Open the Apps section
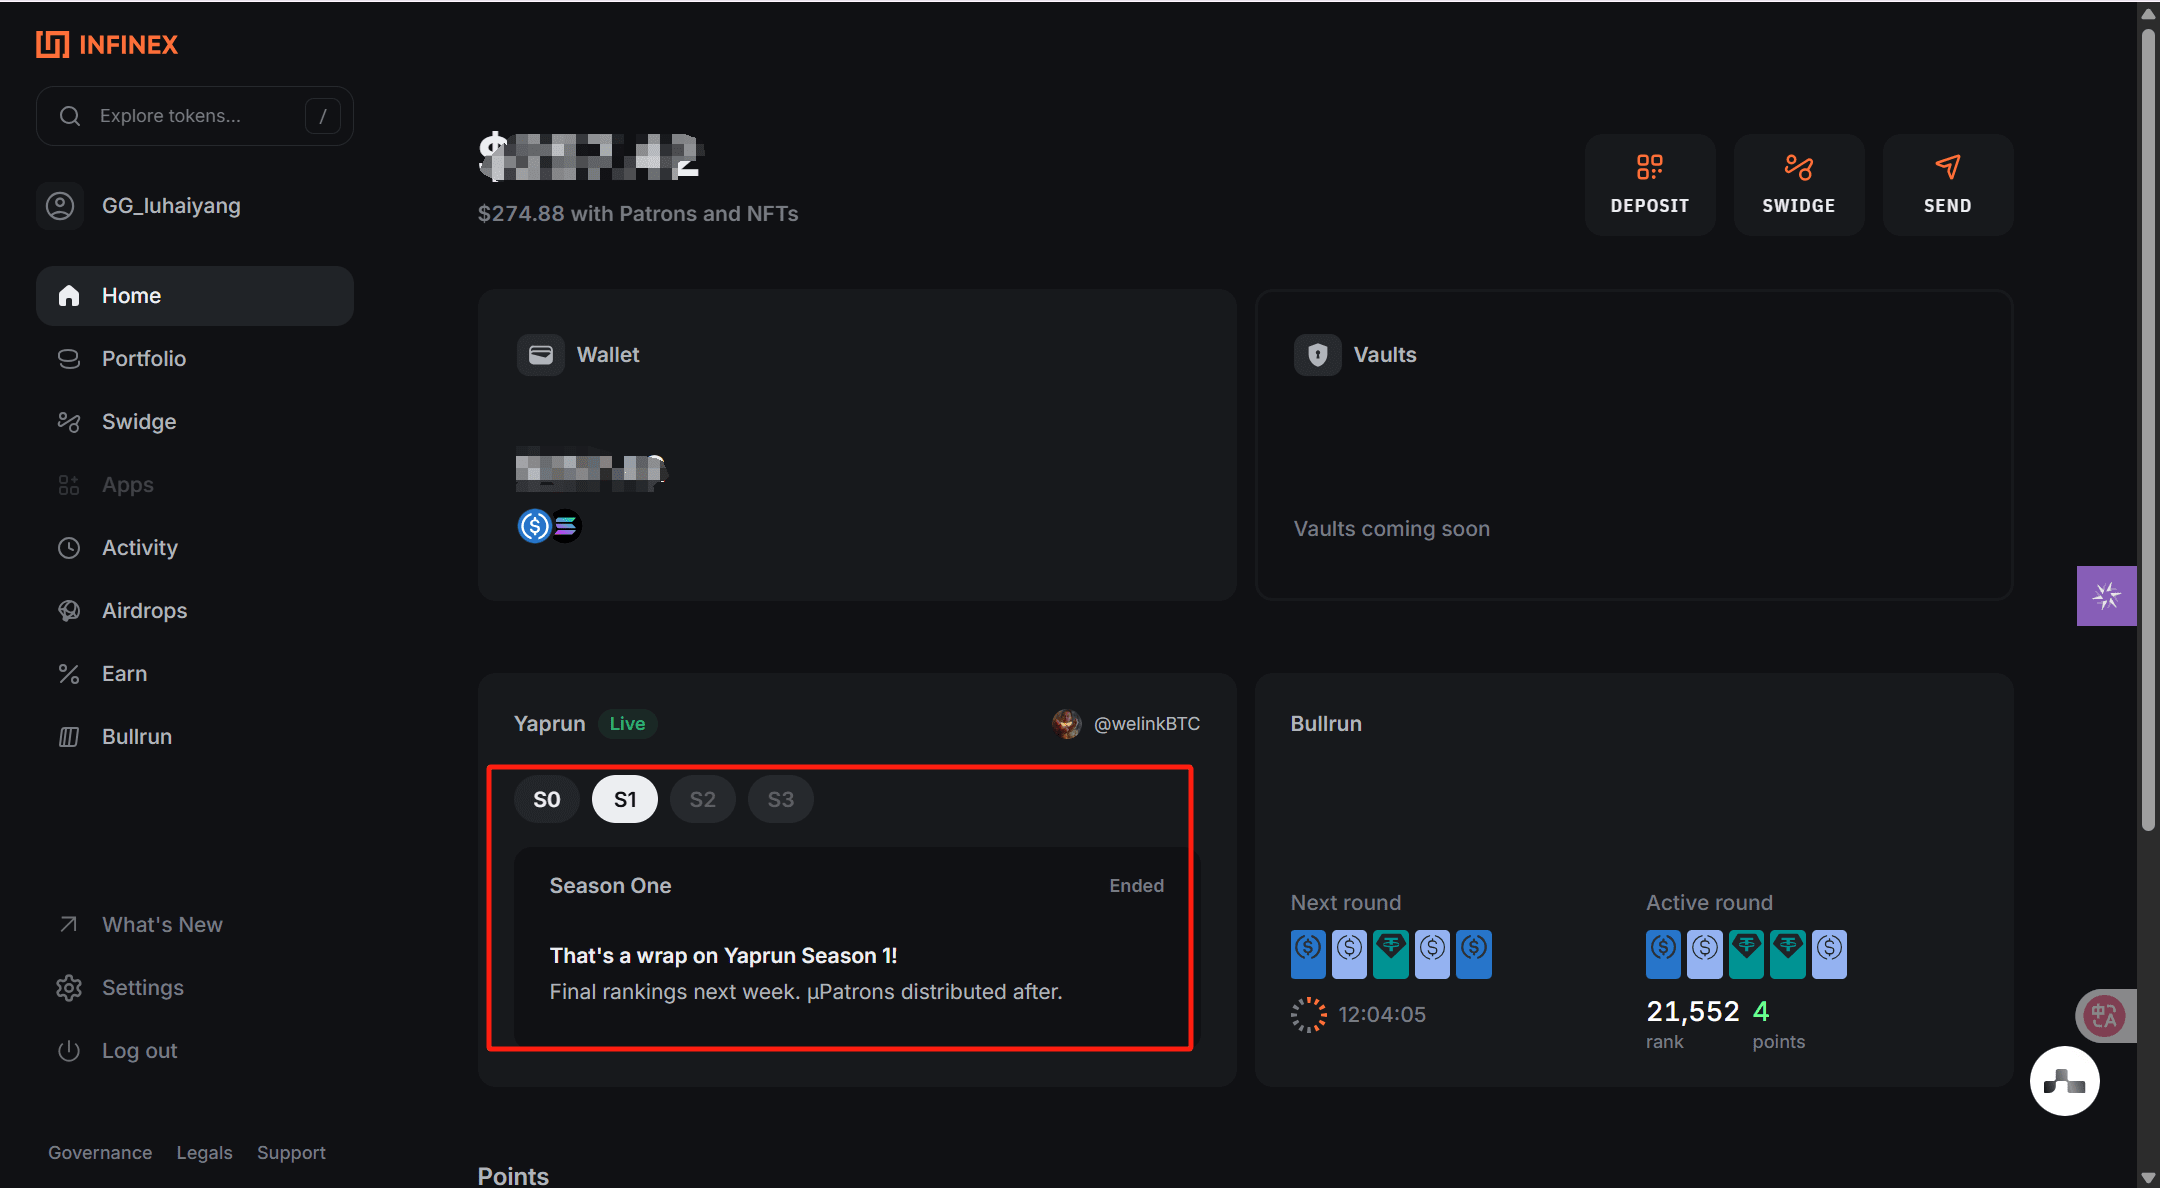The width and height of the screenshot is (2160, 1188). coord(195,485)
